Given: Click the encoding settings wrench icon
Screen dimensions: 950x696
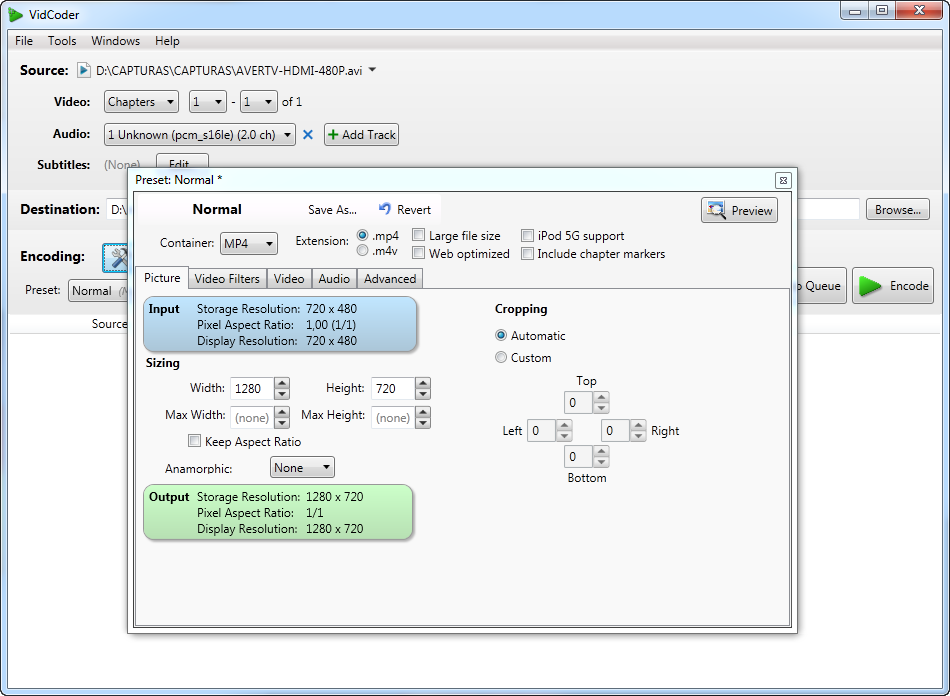Looking at the screenshot, I should coord(117,258).
